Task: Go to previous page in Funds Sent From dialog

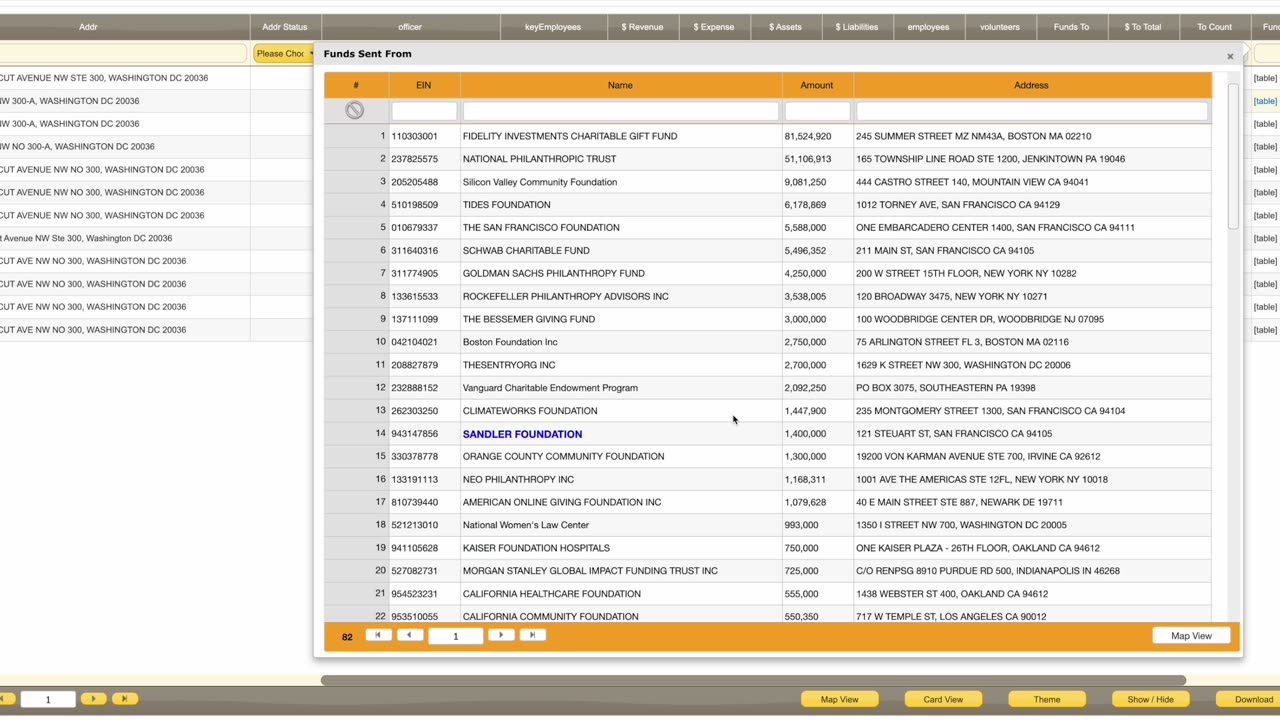Action: pyautogui.click(x=410, y=635)
